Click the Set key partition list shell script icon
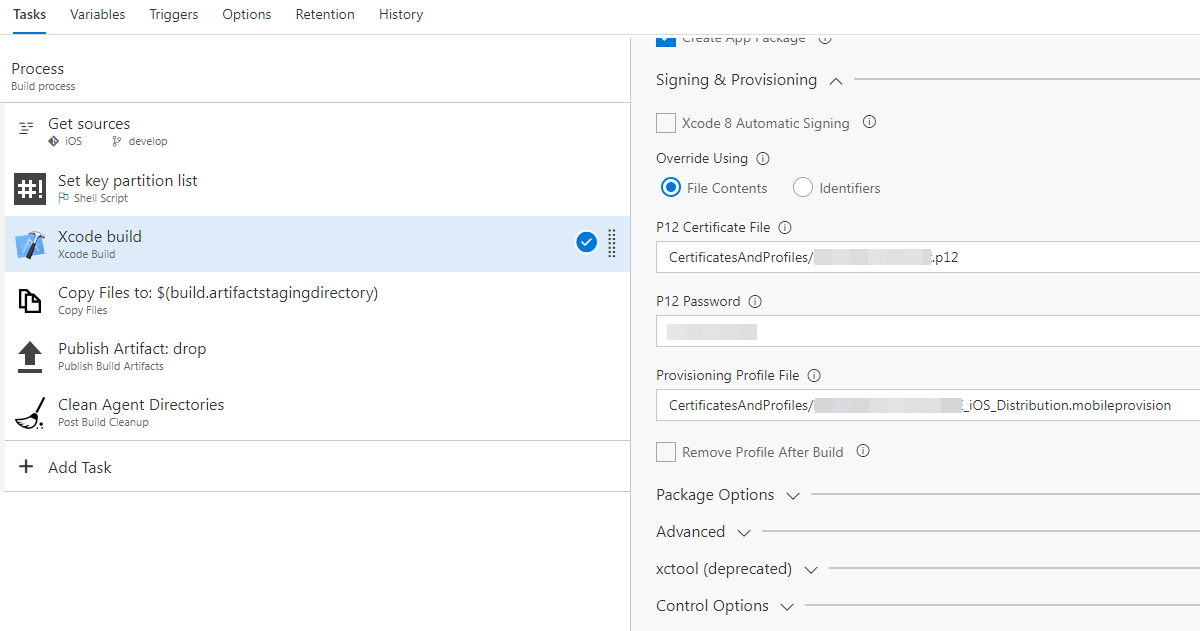This screenshot has width=1200, height=631. coord(29,189)
